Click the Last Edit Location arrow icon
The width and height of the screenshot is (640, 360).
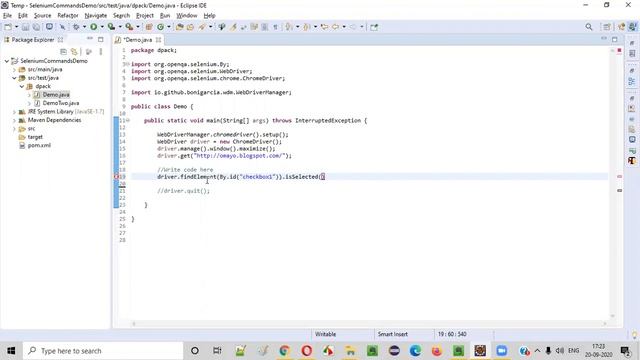coord(324,27)
